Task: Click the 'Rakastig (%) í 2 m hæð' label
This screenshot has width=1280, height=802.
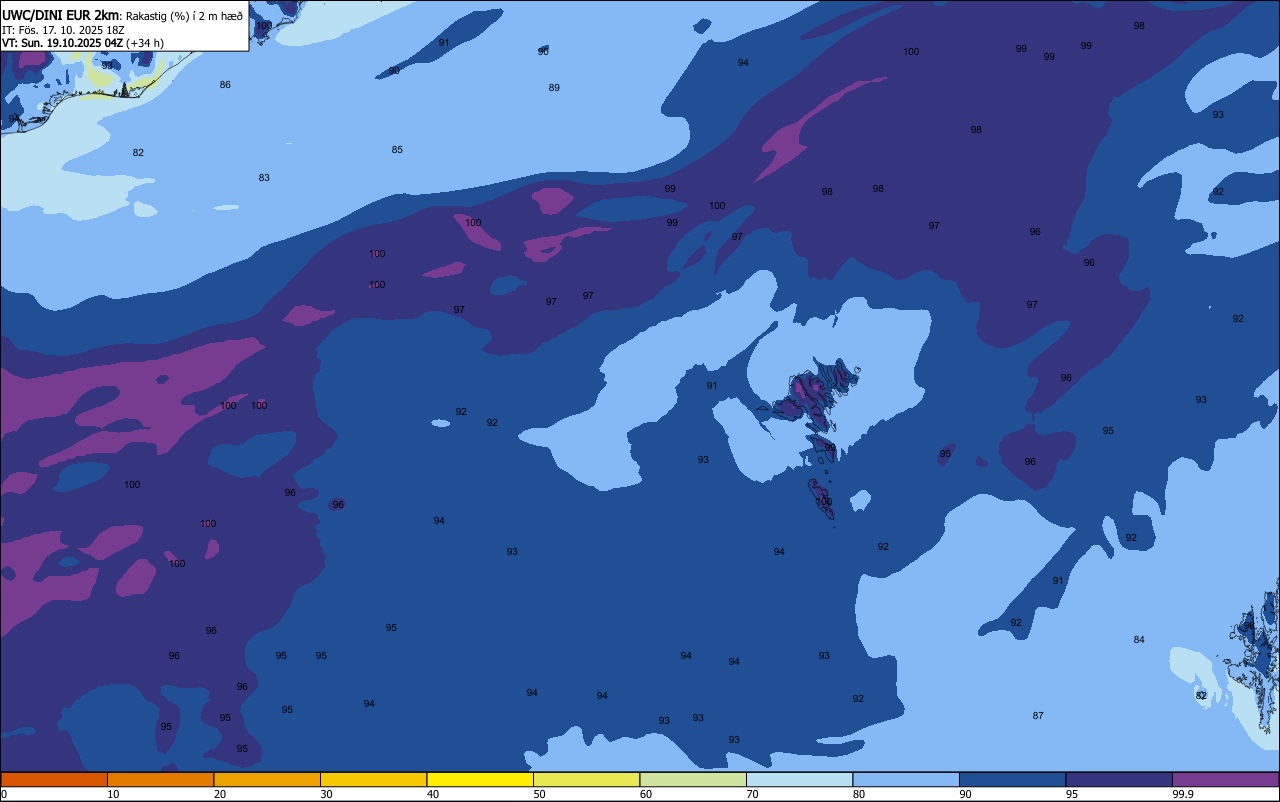Action: [184, 16]
